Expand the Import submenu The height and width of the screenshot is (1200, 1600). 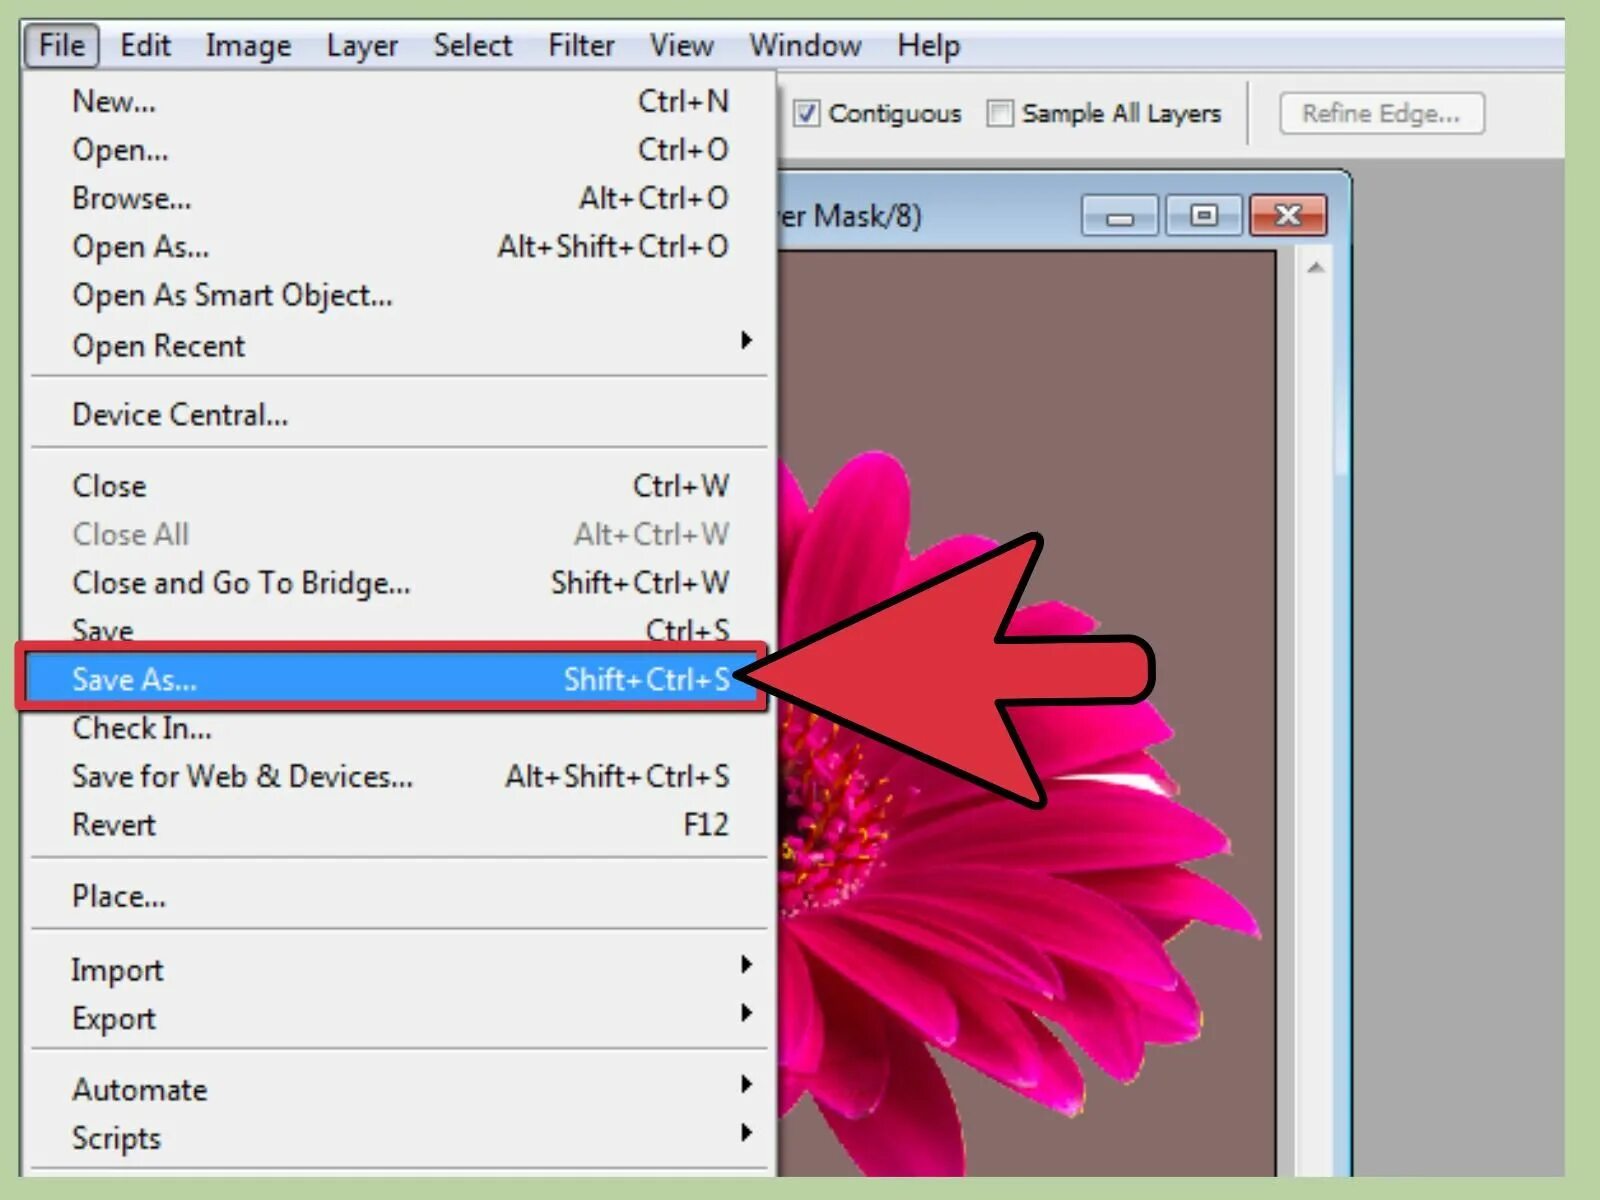[x=399, y=969]
